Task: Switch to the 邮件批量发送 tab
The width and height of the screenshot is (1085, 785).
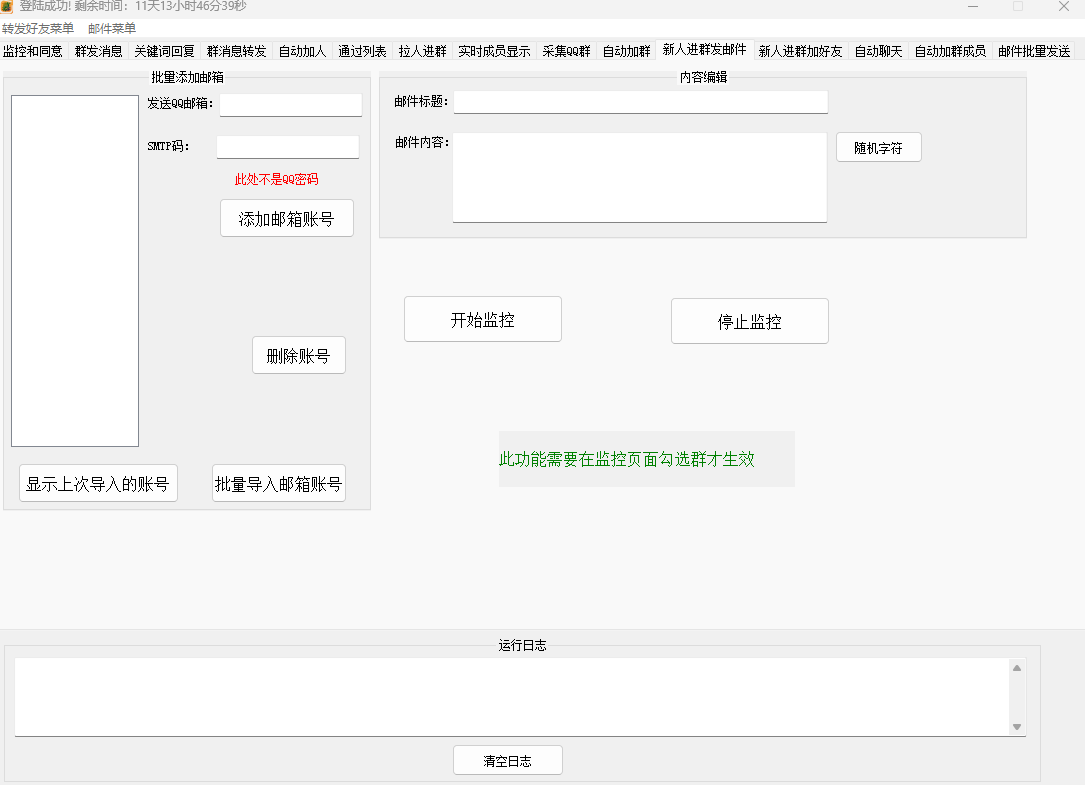Action: (x=1035, y=50)
